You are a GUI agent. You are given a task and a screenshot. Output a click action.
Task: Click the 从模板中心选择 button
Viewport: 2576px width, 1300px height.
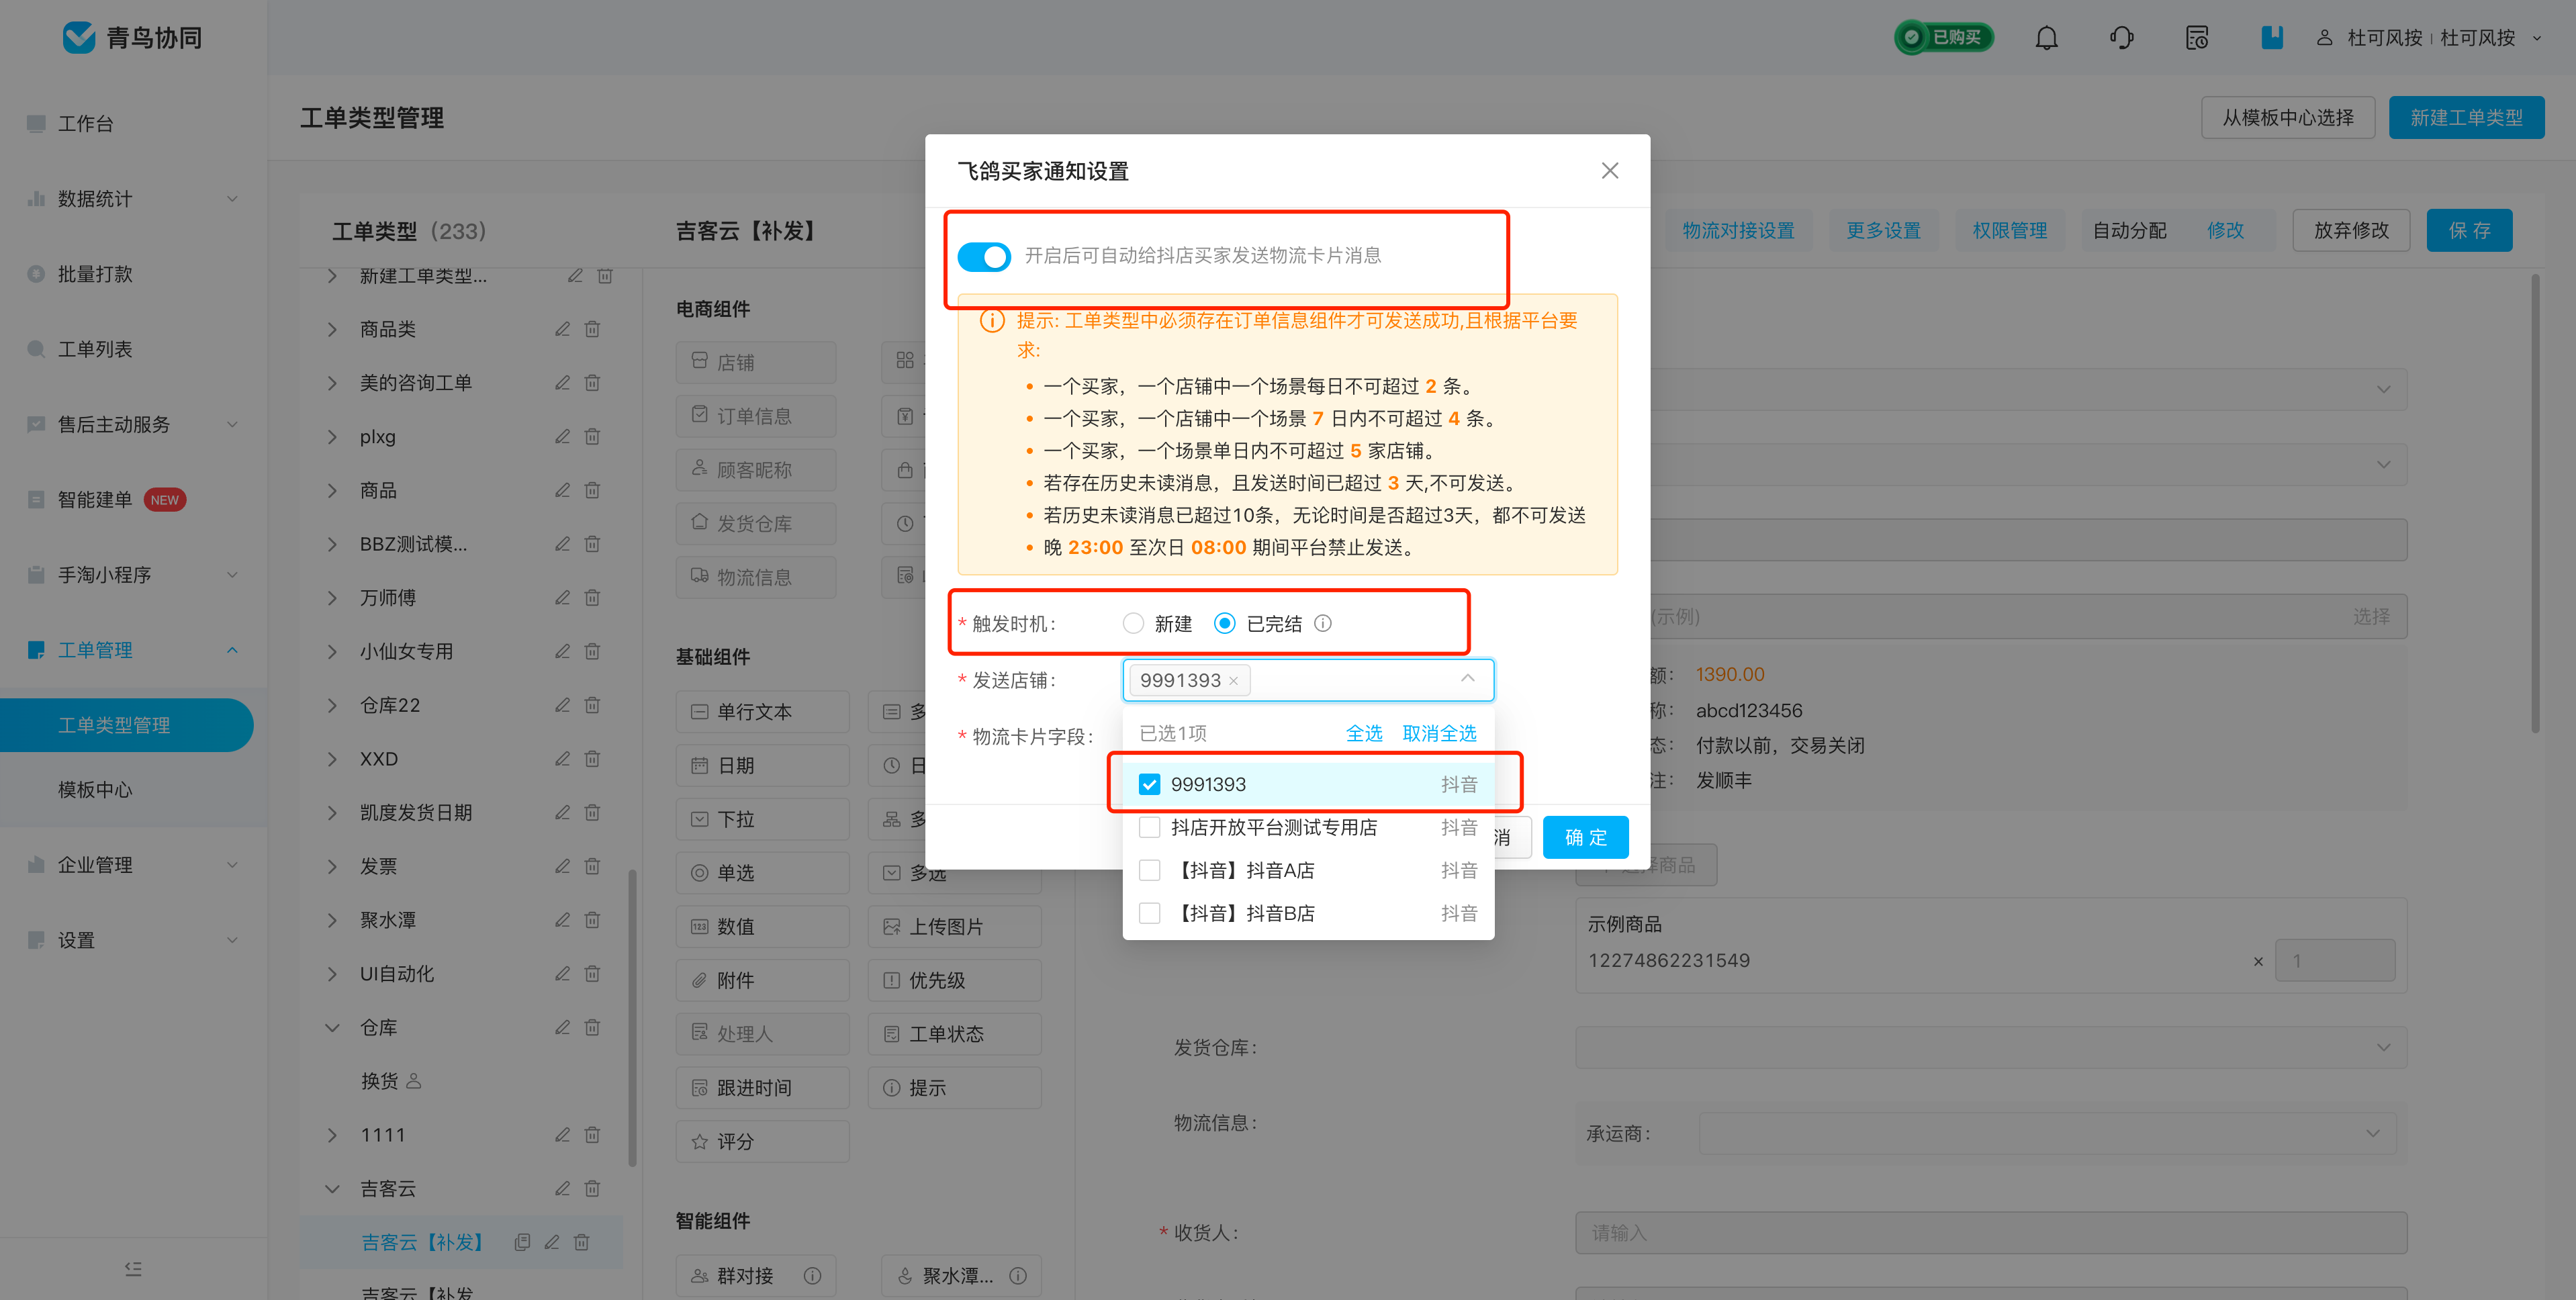[2288, 118]
